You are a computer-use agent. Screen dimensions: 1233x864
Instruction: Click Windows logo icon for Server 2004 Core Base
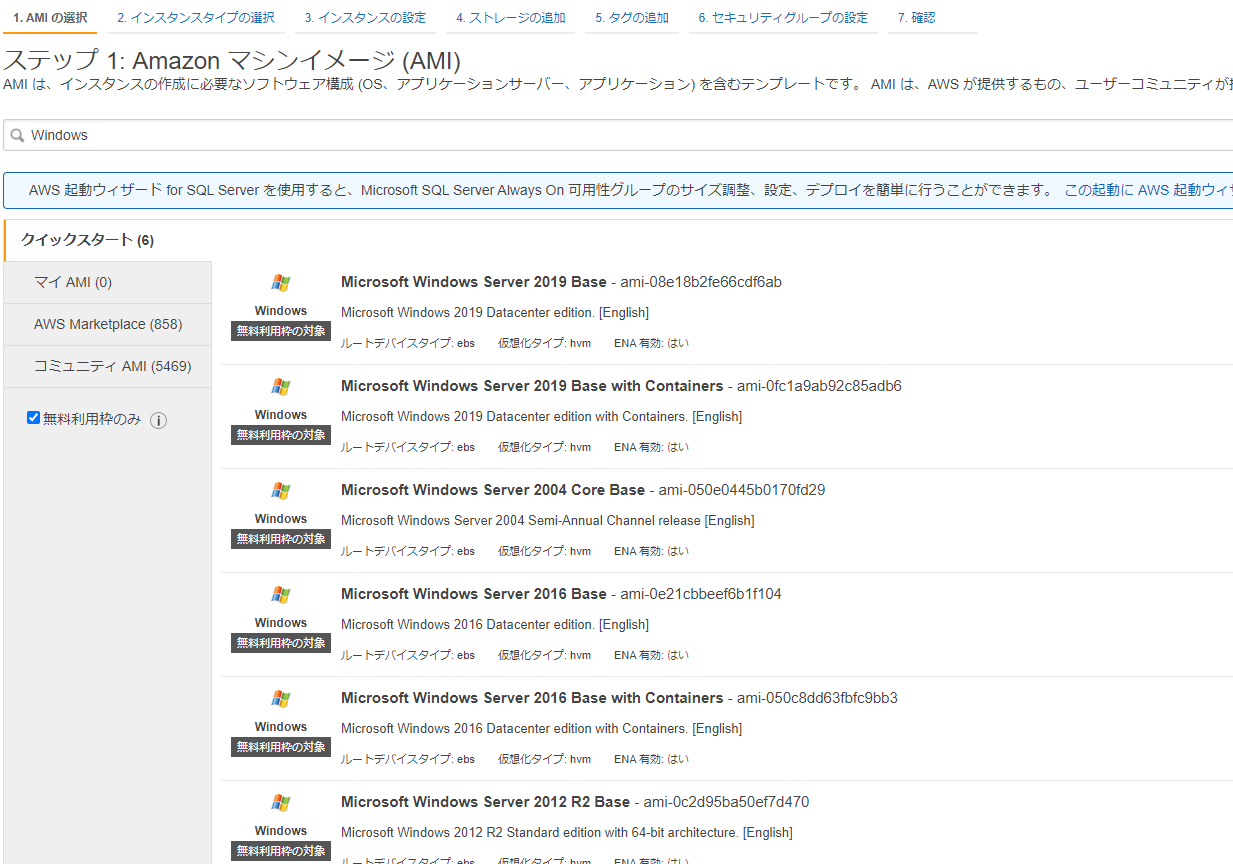click(x=281, y=491)
